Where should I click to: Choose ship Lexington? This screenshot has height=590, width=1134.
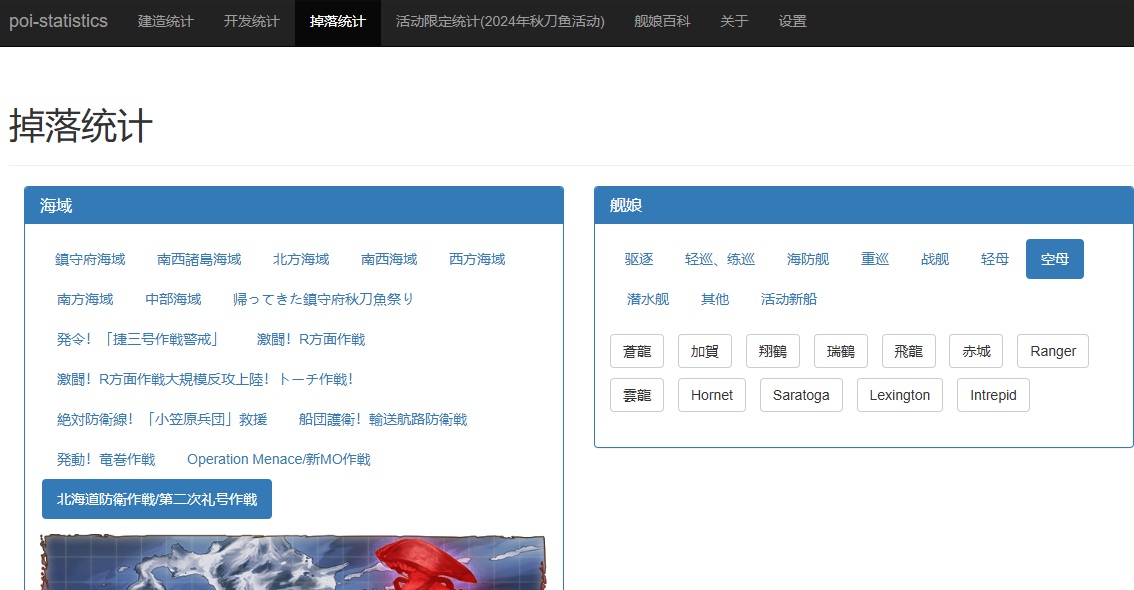coord(900,396)
